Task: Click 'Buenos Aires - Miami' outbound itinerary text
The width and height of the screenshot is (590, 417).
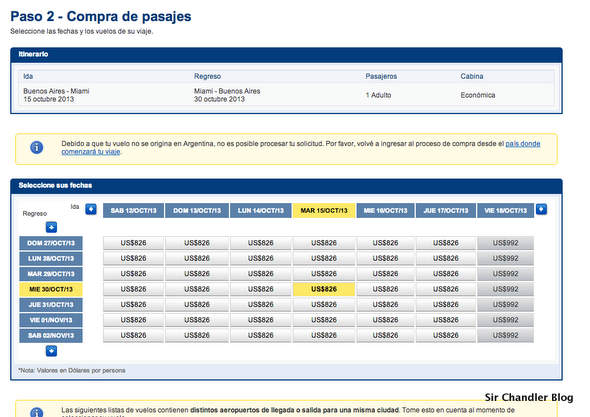Action: [x=56, y=91]
